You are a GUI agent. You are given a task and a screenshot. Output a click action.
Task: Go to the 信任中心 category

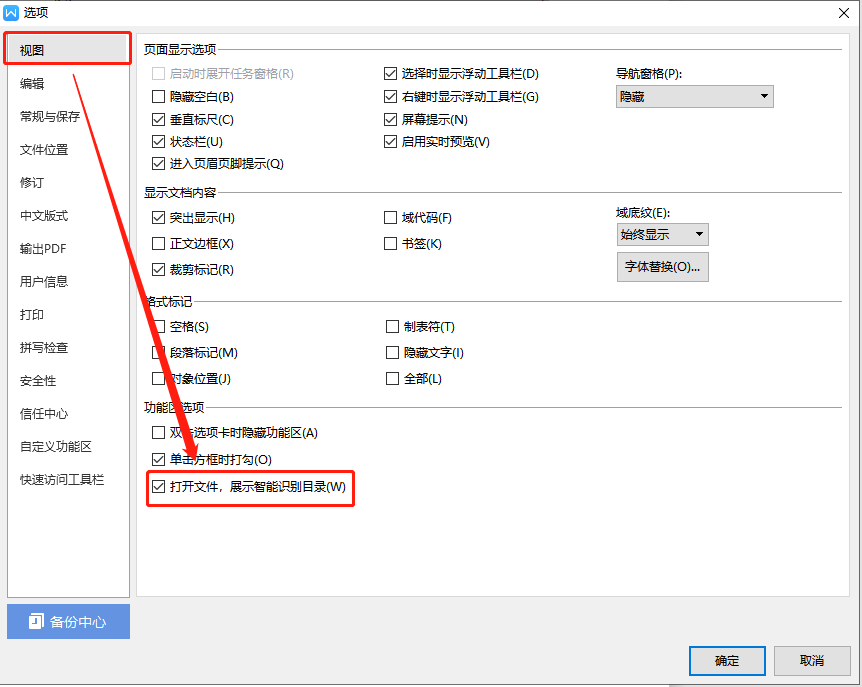point(44,413)
